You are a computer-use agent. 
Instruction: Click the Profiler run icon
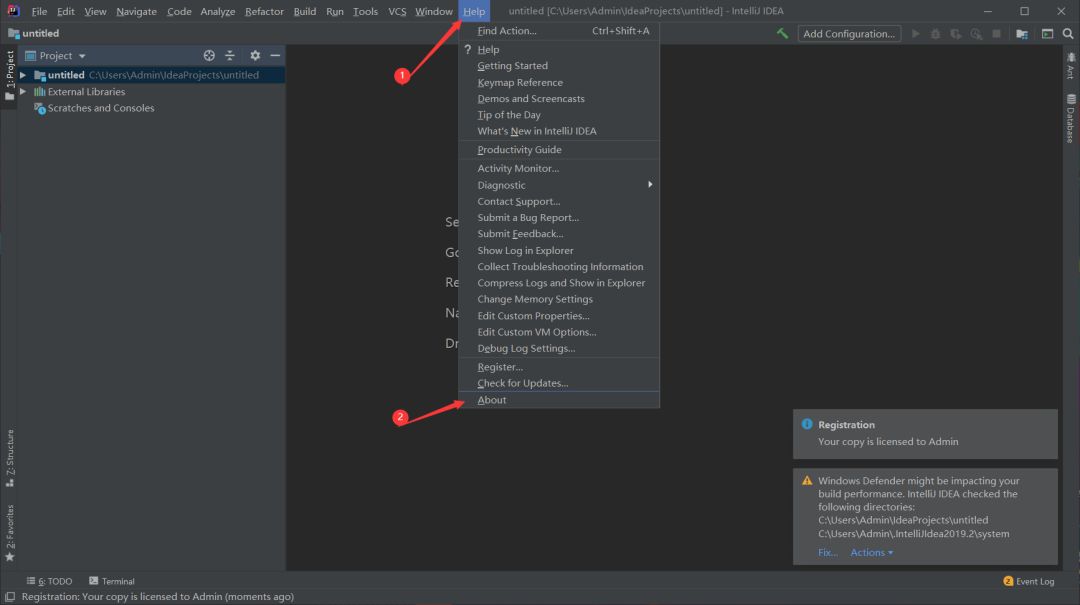tap(976, 33)
